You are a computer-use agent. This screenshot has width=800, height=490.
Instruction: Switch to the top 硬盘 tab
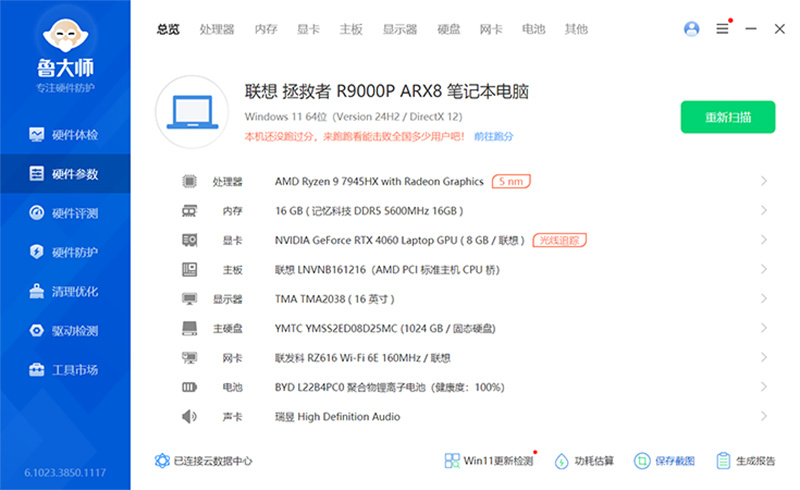coord(448,30)
